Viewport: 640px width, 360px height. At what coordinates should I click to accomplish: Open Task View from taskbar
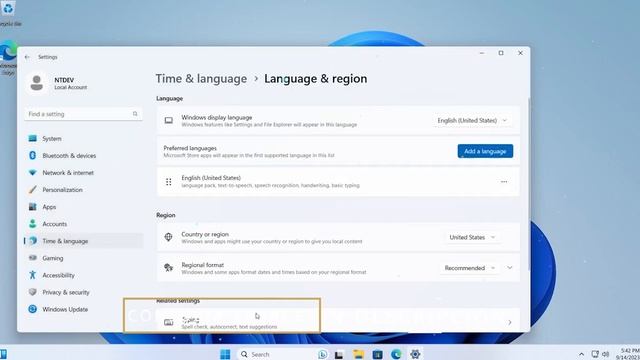(x=339, y=354)
